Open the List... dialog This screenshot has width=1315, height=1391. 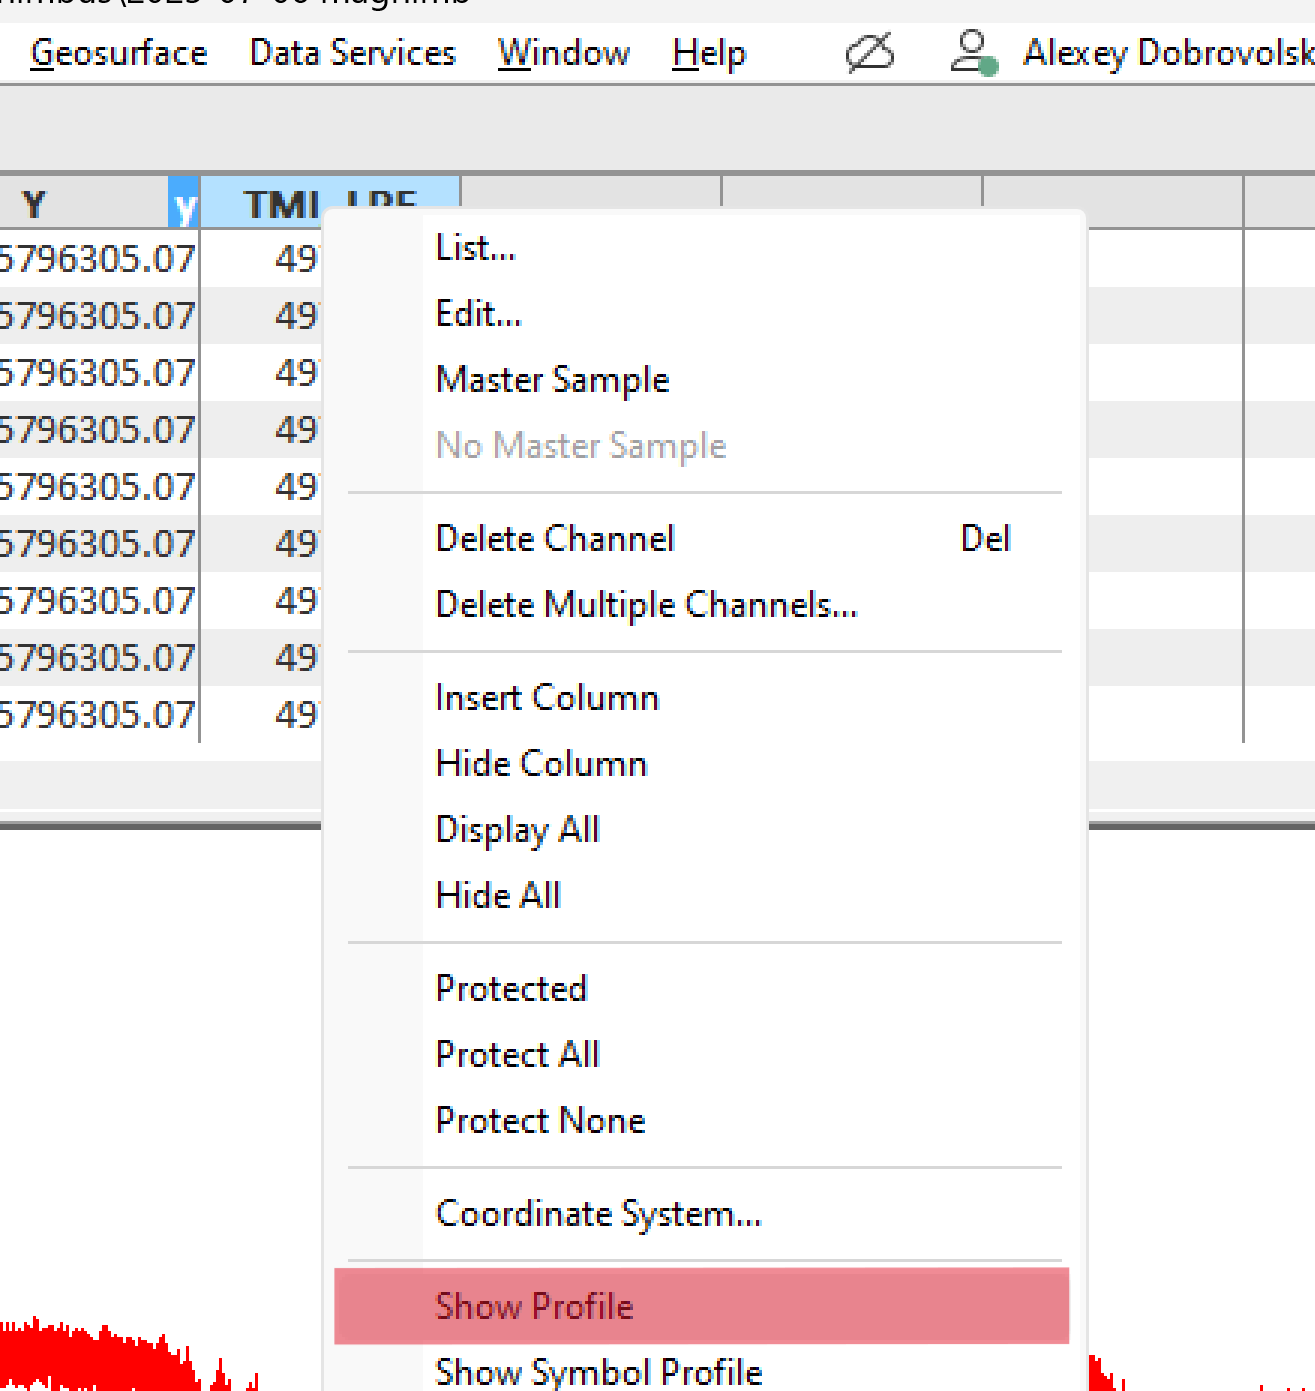tap(476, 247)
